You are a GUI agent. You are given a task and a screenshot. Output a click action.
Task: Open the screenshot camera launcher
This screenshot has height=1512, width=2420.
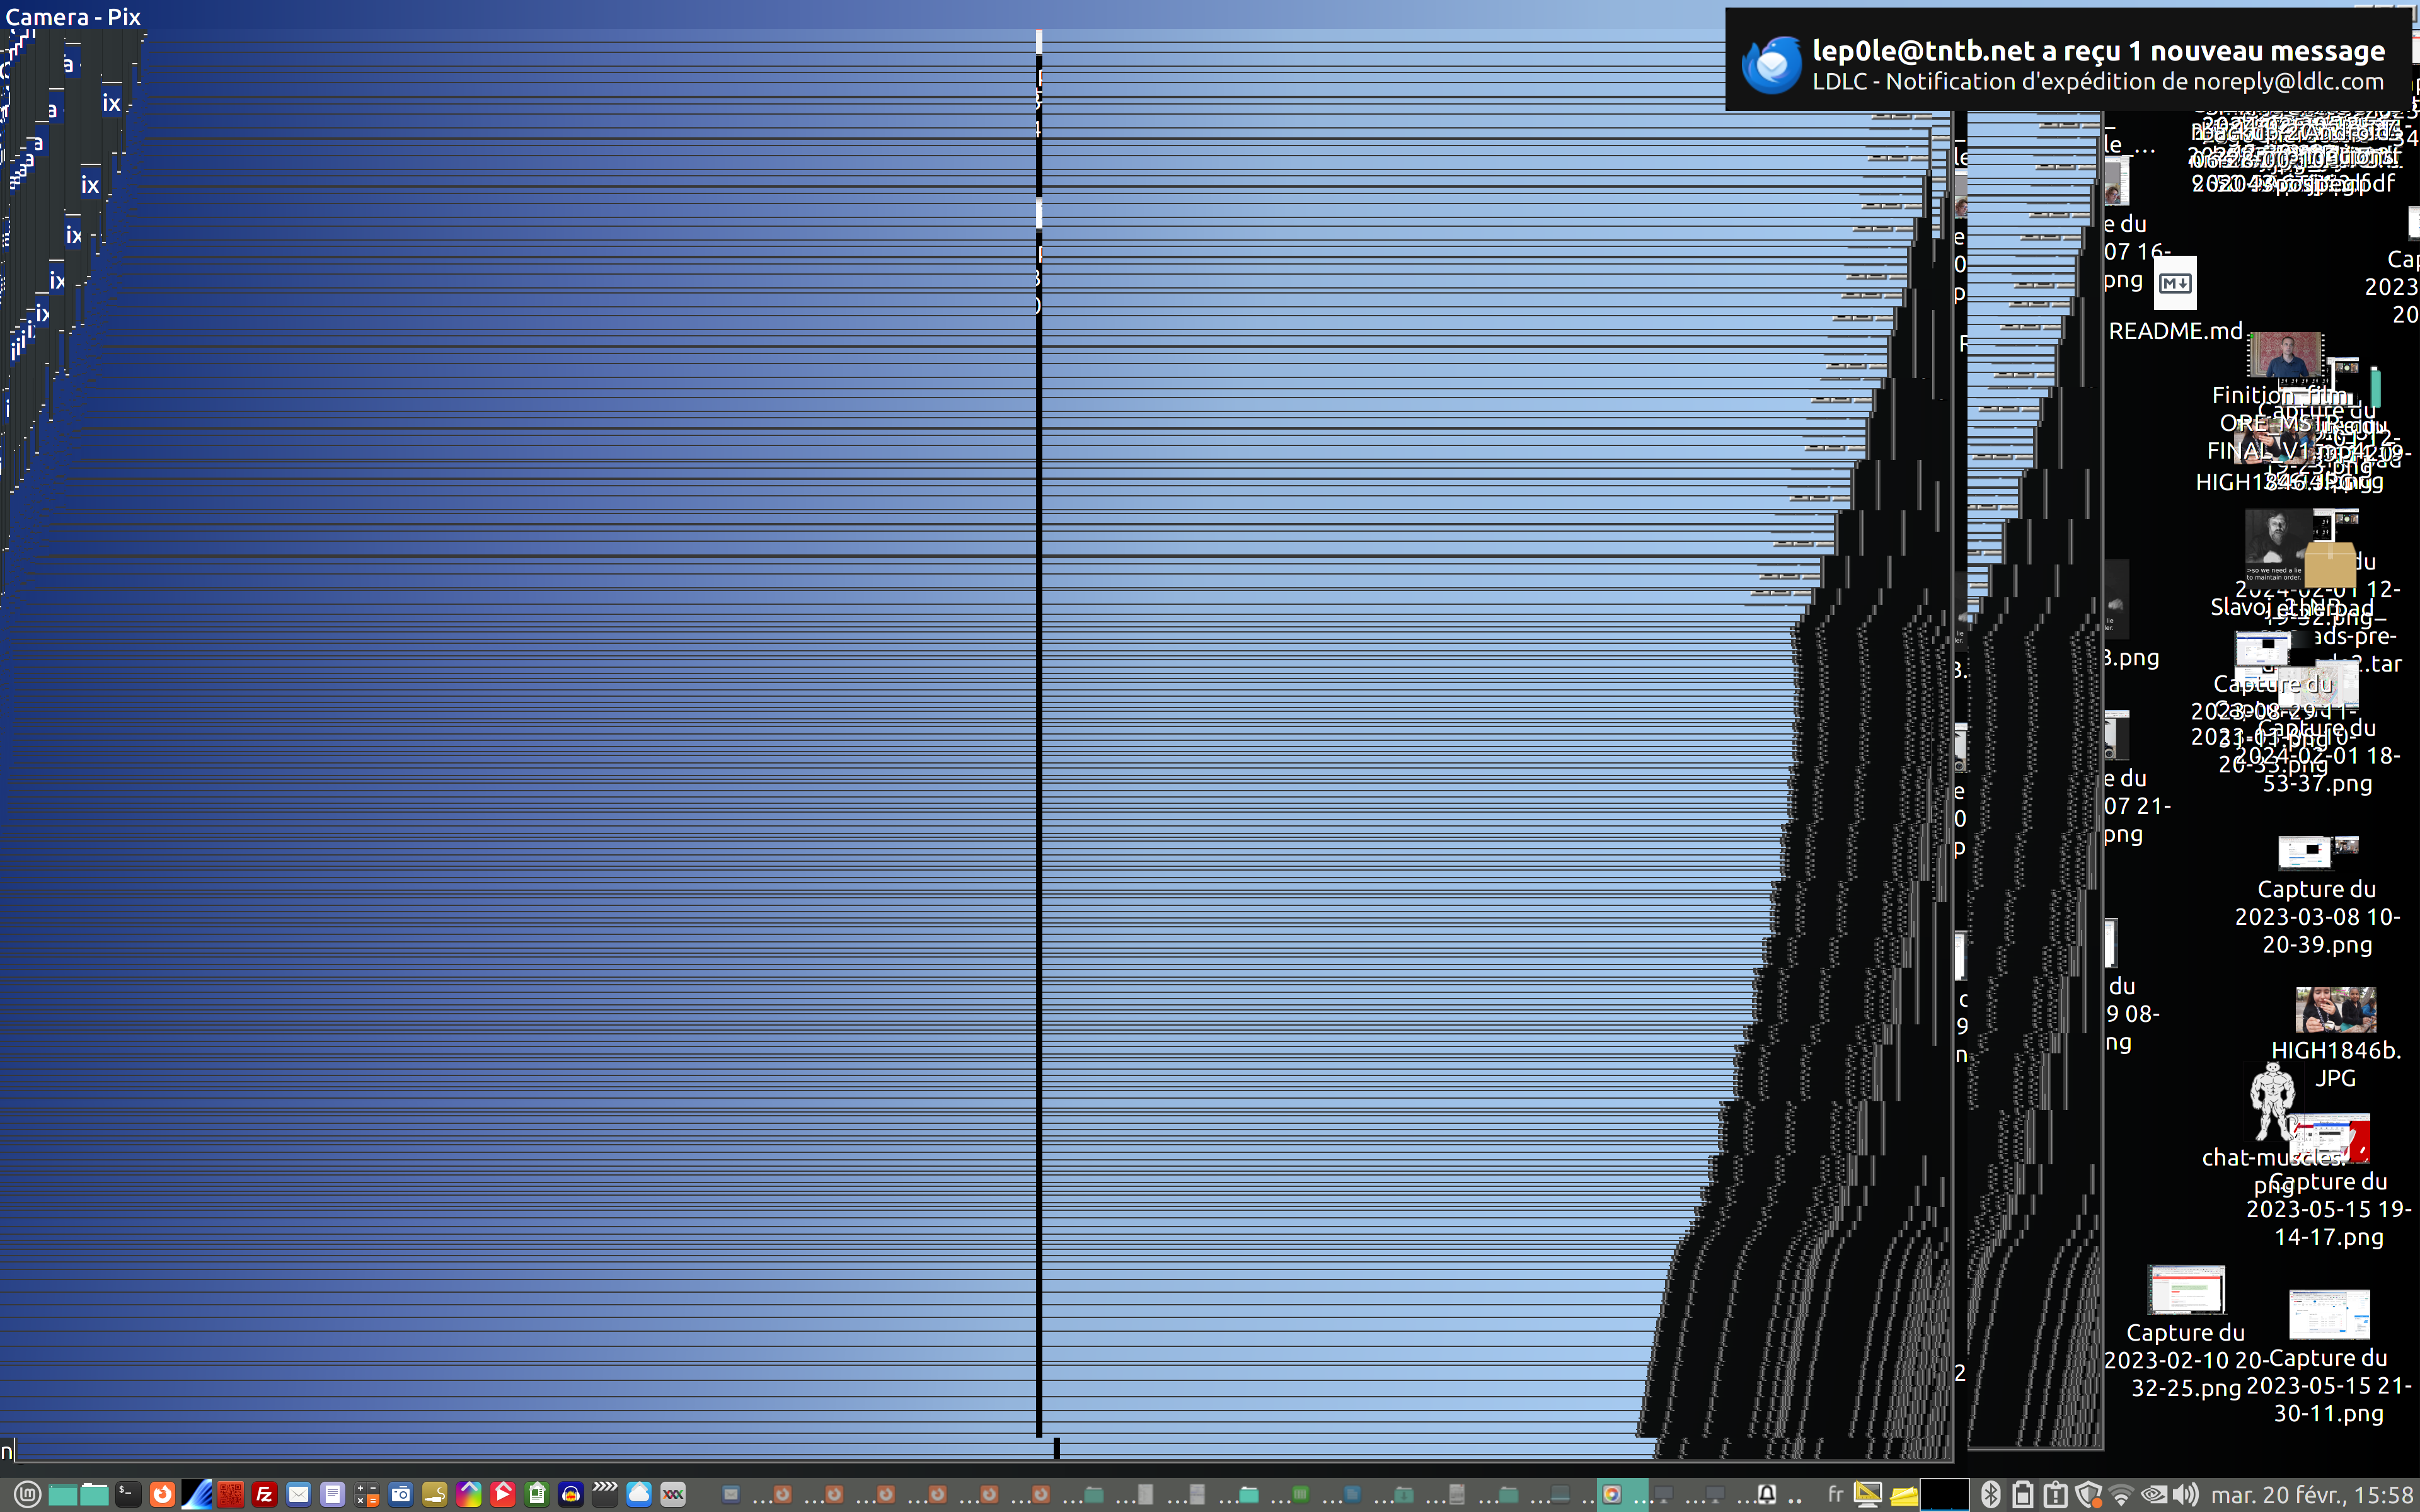pyautogui.click(x=401, y=1494)
